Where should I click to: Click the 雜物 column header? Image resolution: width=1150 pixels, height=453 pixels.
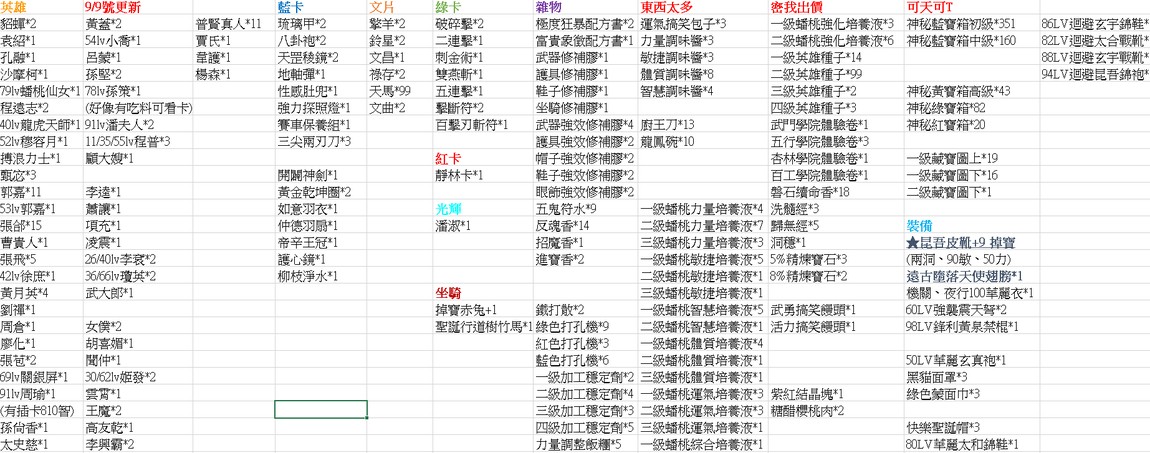[550, 7]
